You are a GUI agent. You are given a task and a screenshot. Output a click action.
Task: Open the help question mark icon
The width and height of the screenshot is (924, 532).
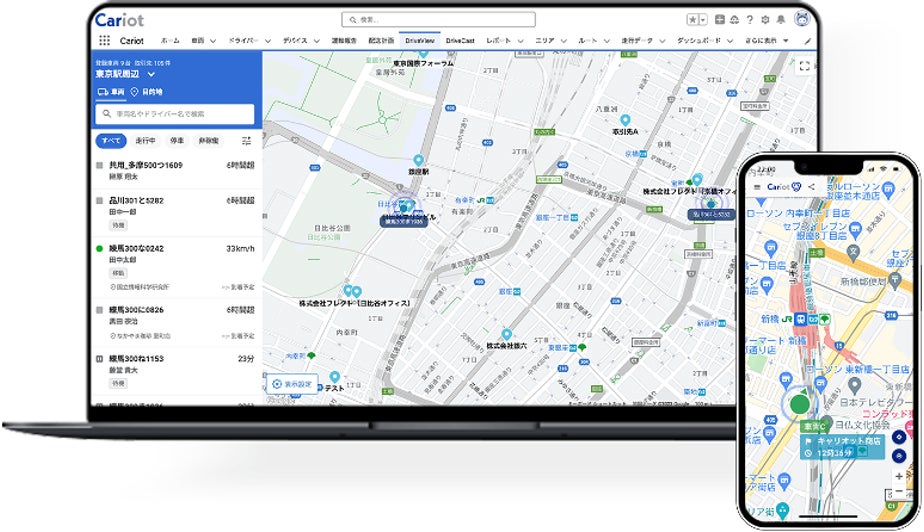point(750,19)
